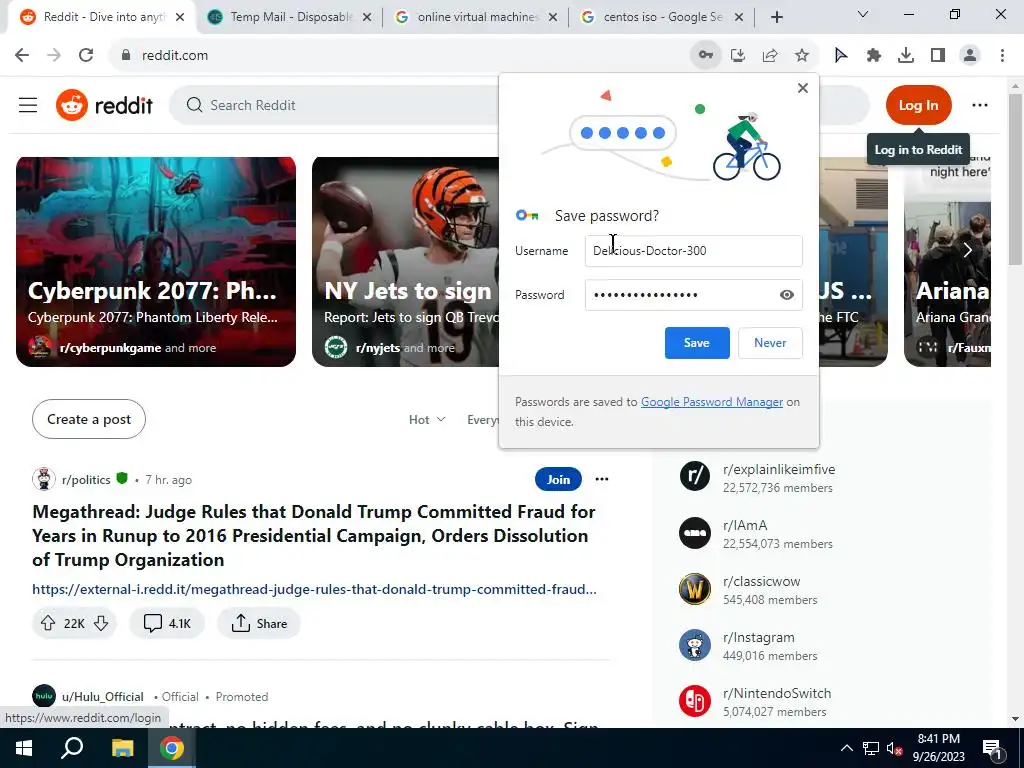
Task: Click the taskbar volume icon
Action: (x=894, y=748)
